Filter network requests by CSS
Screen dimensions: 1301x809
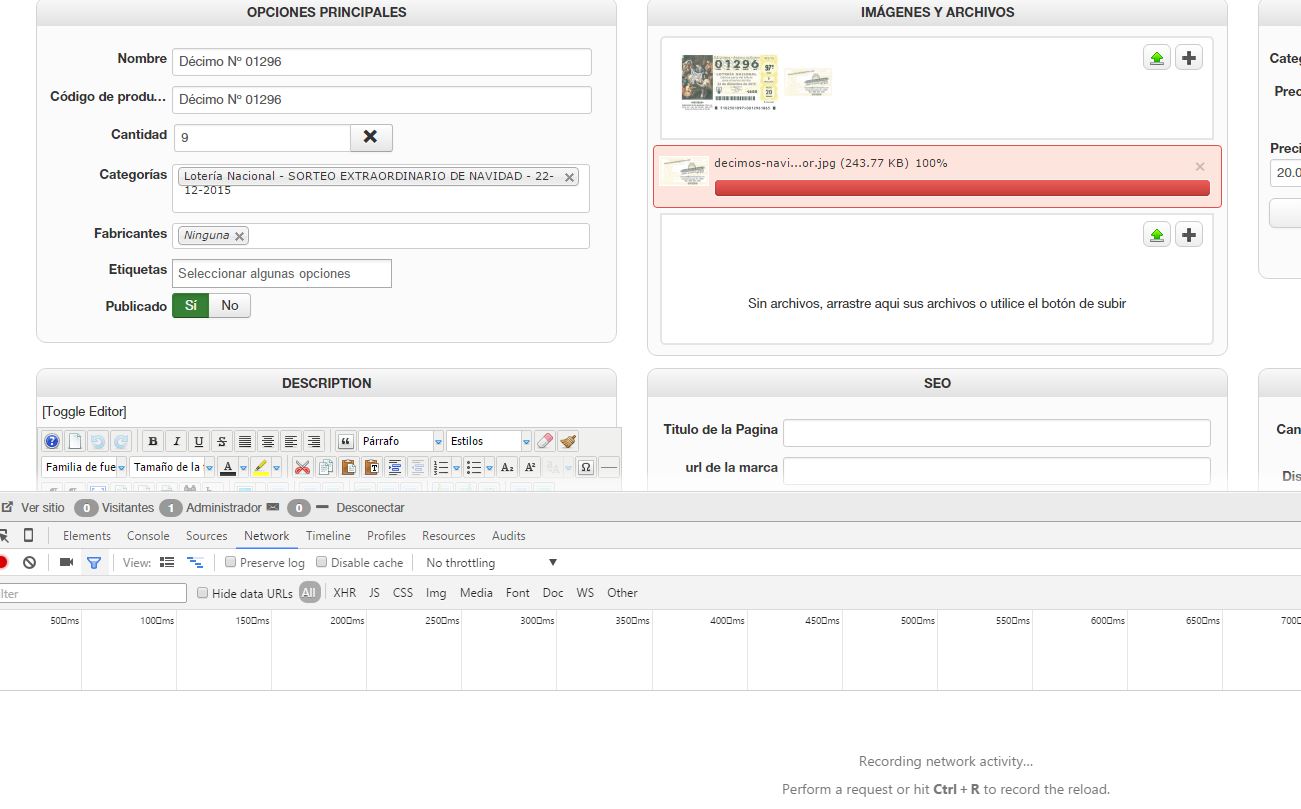click(403, 593)
